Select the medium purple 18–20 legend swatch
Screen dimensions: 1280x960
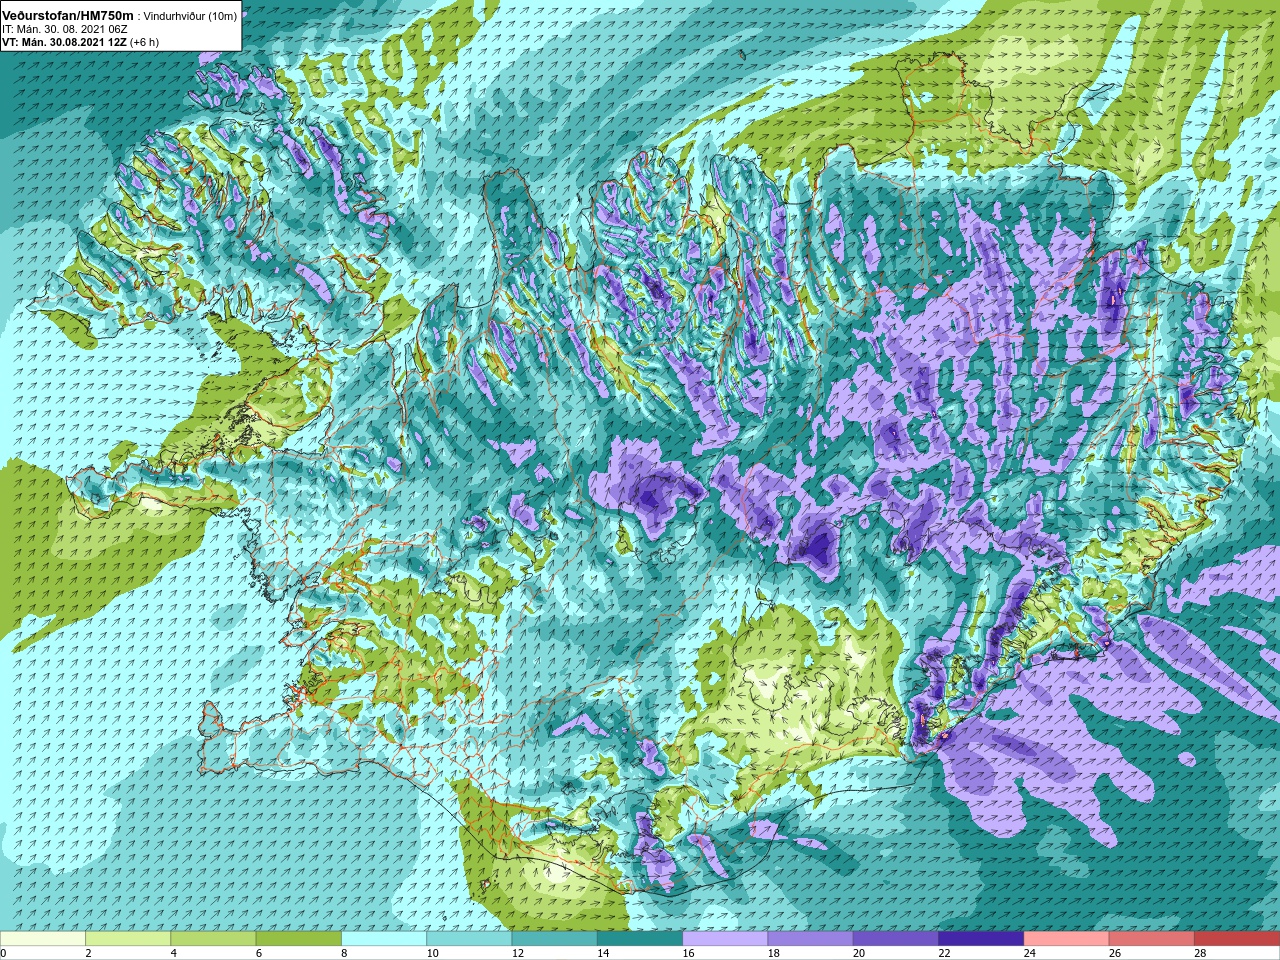(810, 938)
